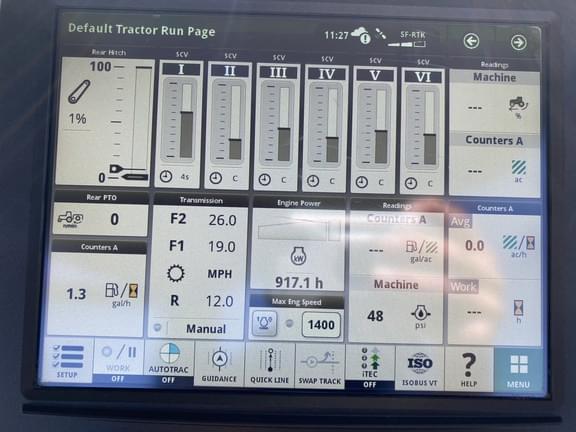Tap the max engine speed button
Viewport: 576px width, 432px height.
[x=264, y=323]
